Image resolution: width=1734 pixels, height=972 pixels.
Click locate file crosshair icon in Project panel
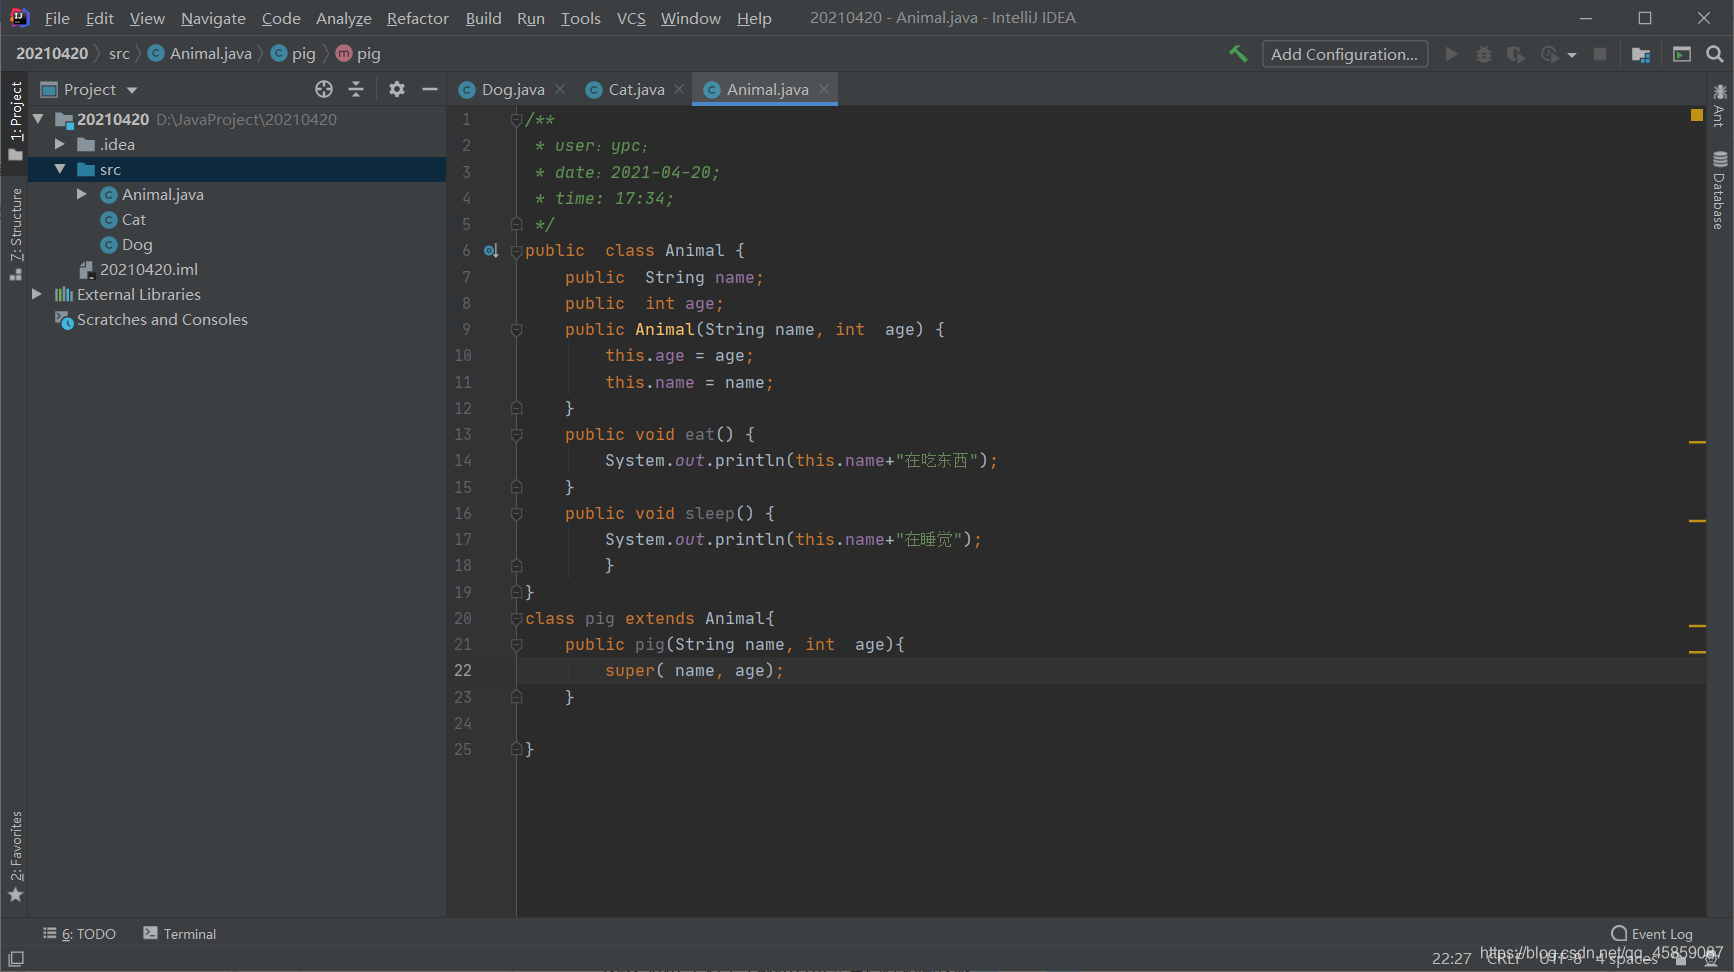pyautogui.click(x=324, y=89)
